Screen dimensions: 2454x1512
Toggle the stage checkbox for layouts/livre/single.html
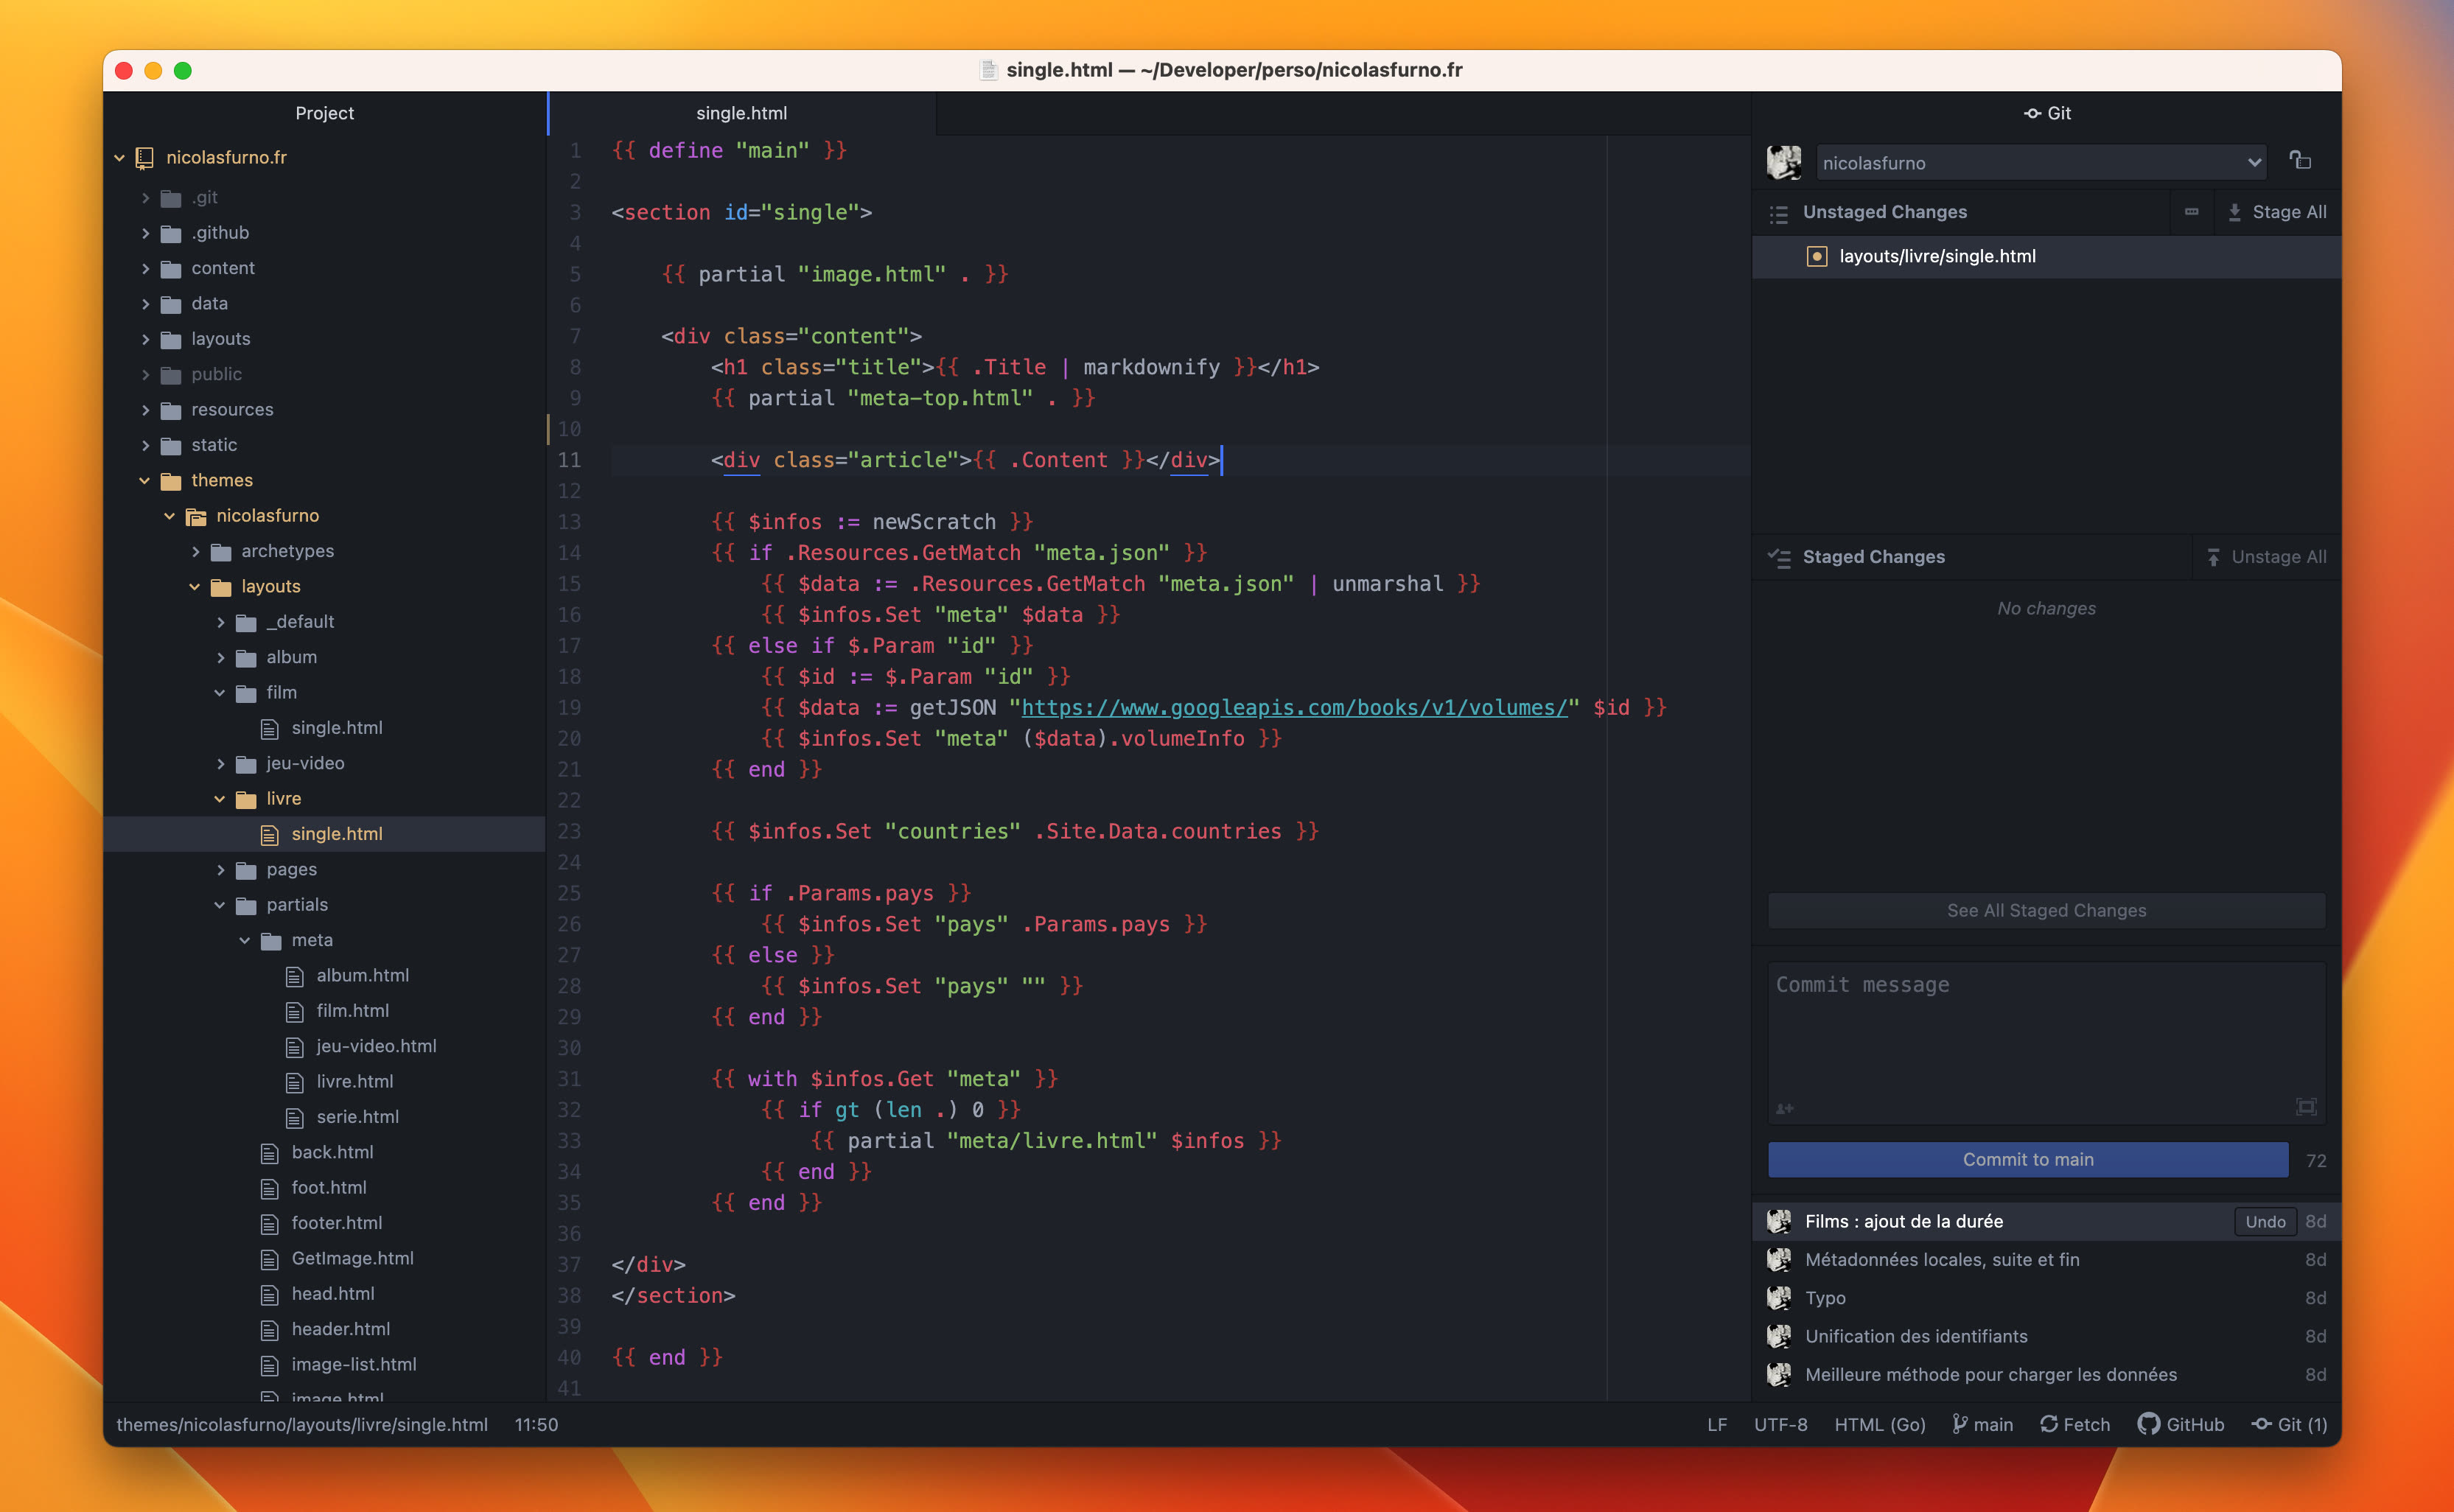tap(1817, 256)
